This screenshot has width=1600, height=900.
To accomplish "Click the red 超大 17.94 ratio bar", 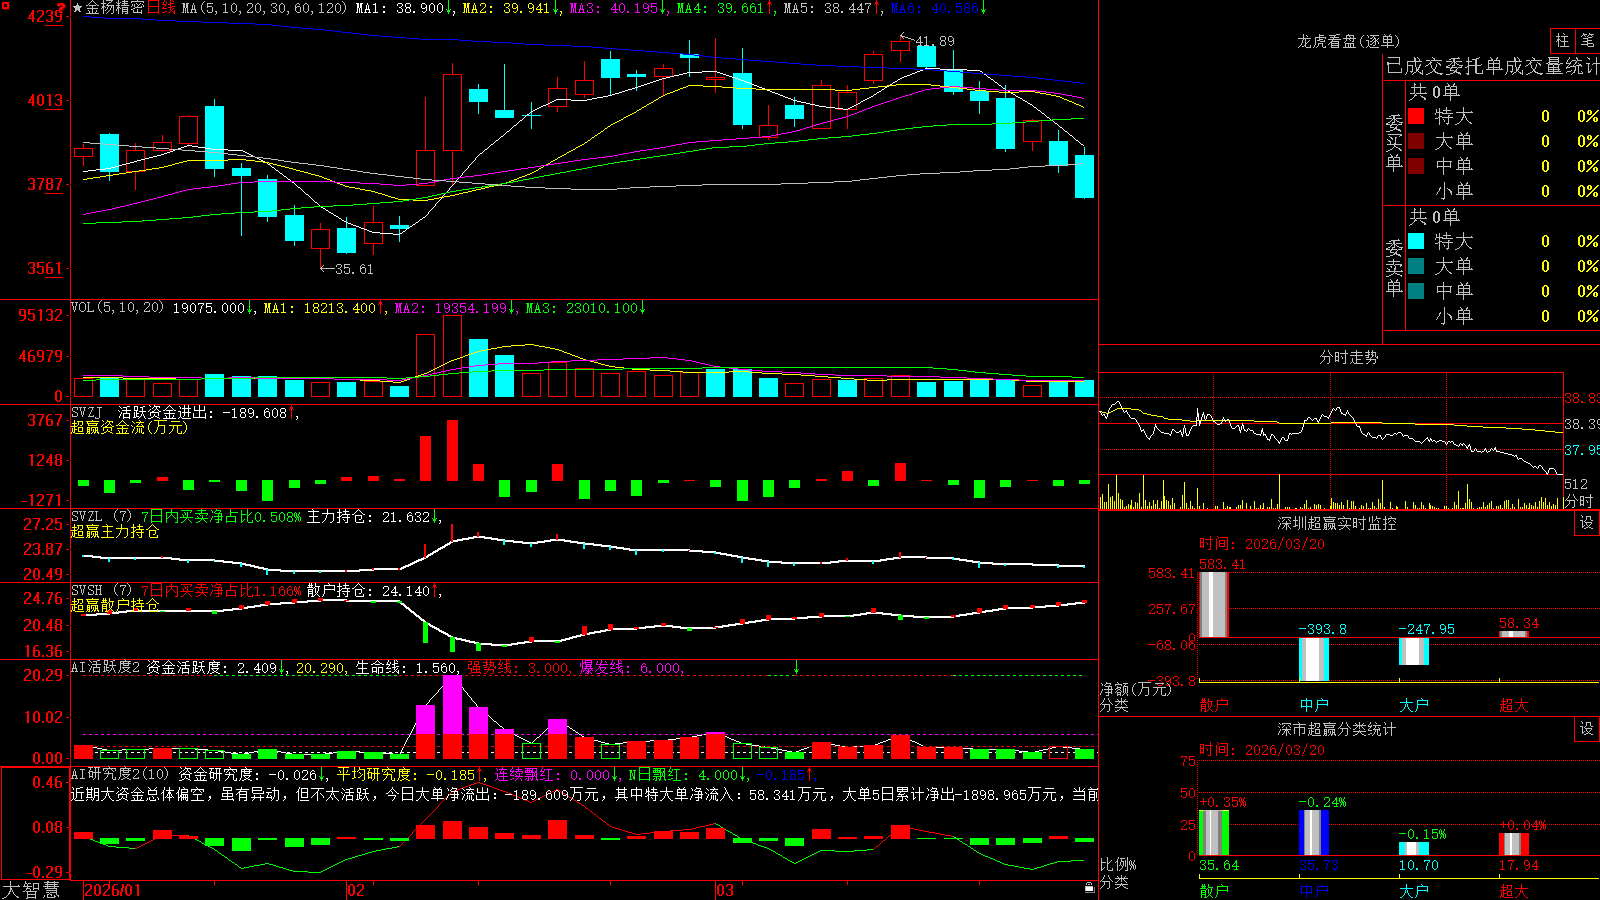I will (x=1514, y=844).
